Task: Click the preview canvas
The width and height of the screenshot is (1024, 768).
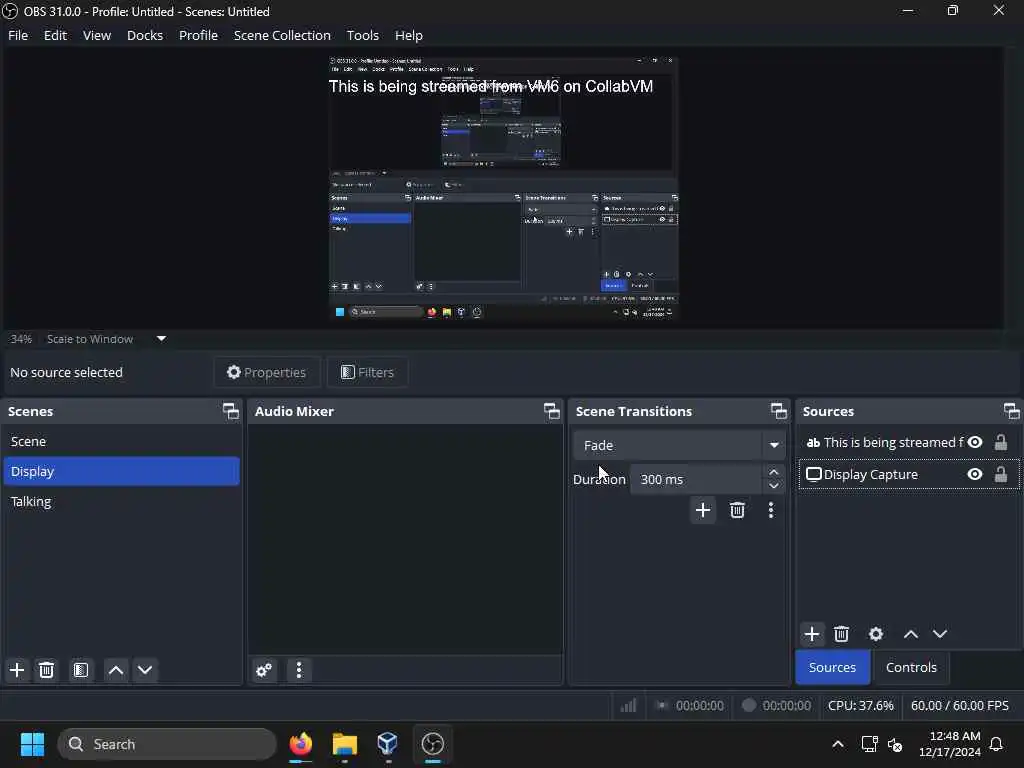Action: 504,188
